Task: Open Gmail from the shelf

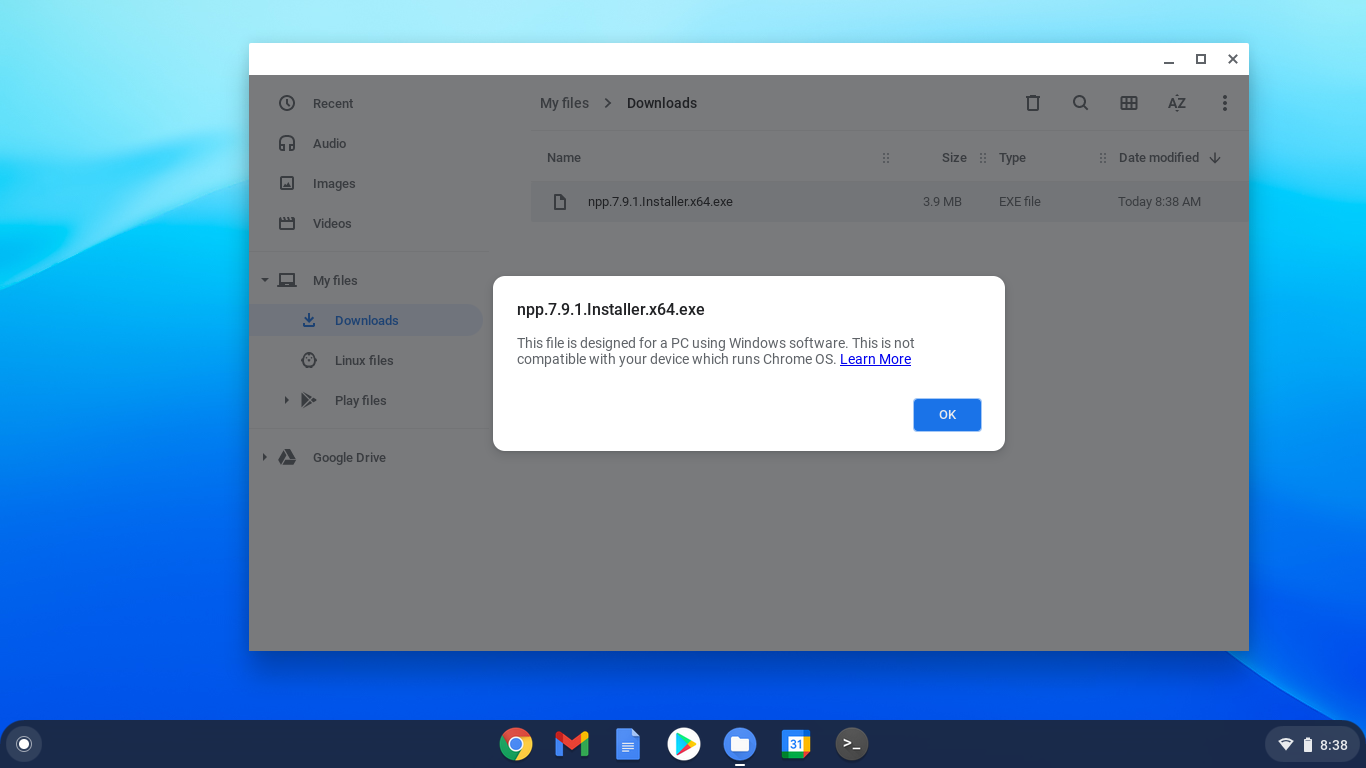Action: (x=572, y=744)
